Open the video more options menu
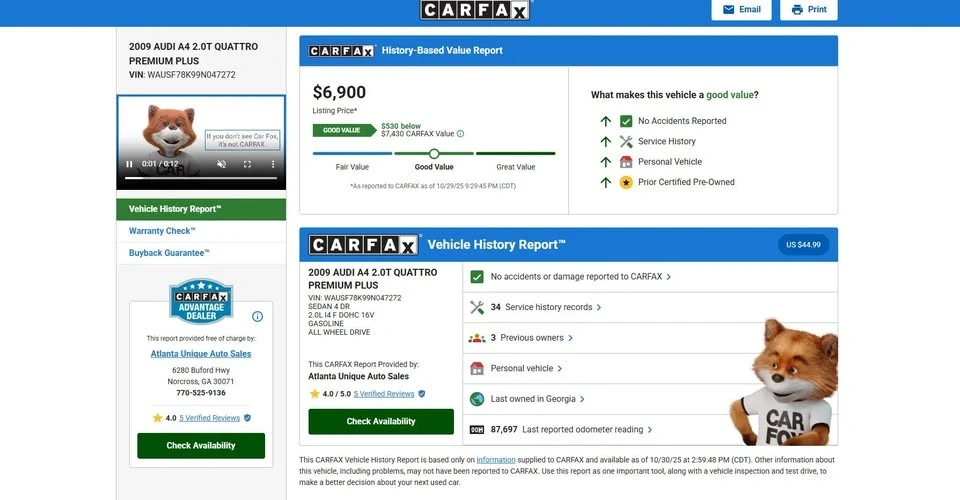The height and width of the screenshot is (500, 960). (x=272, y=164)
